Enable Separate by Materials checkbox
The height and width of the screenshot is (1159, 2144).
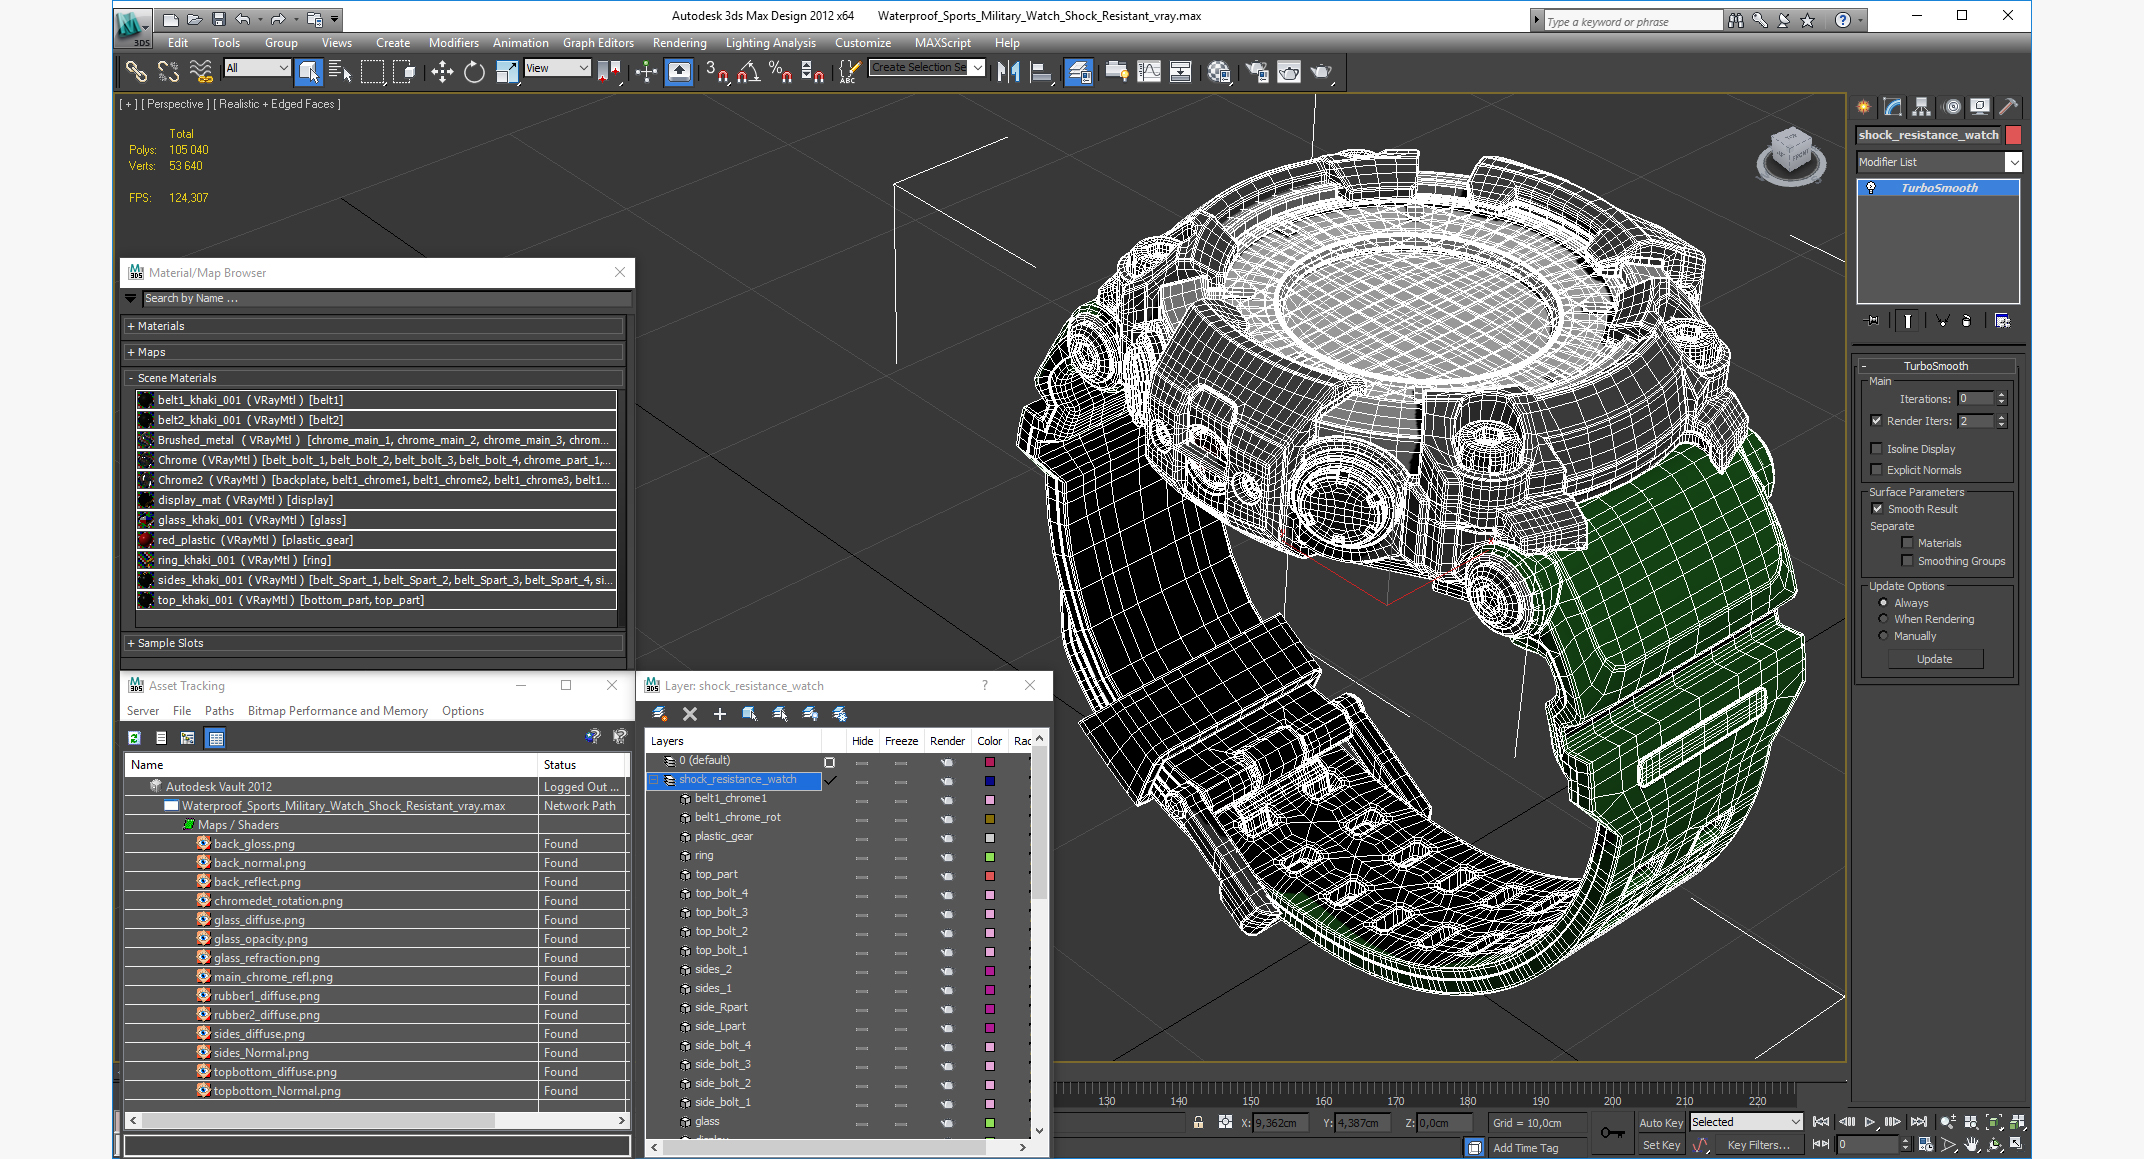point(1907,542)
